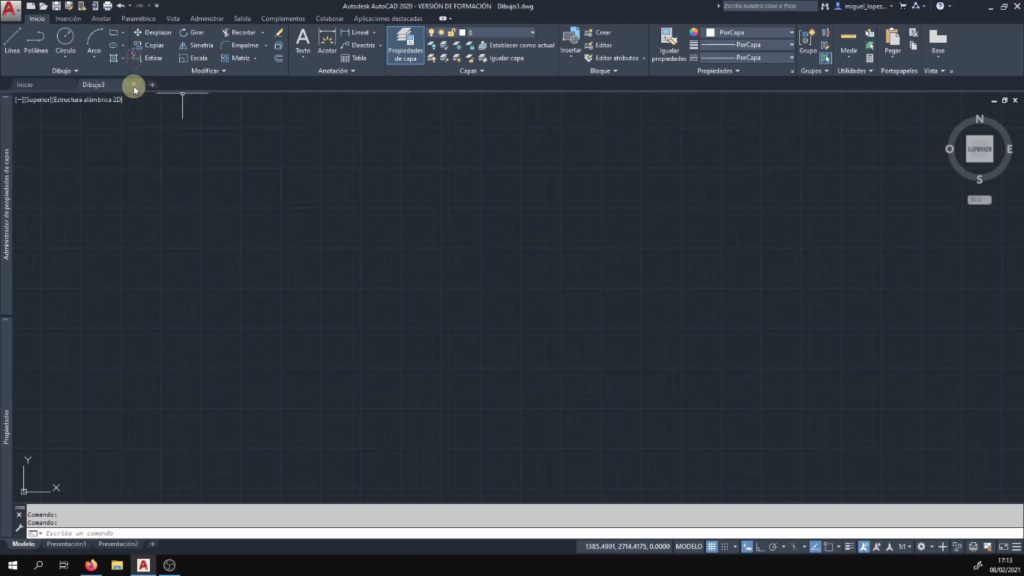Insert text with the Texto tool

(302, 40)
